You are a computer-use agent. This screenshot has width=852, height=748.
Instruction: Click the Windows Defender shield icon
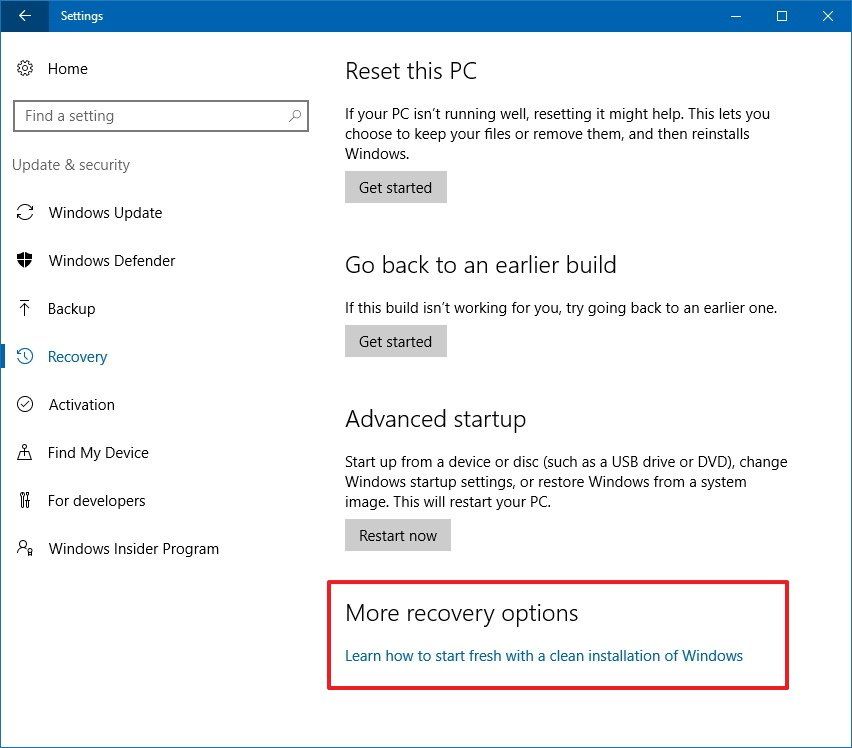(x=25, y=260)
